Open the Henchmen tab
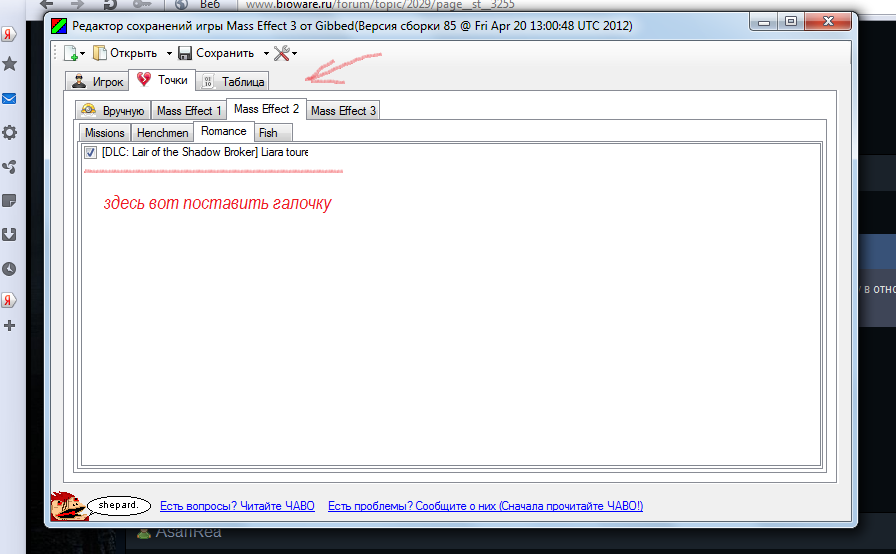This screenshot has width=896, height=554. [162, 133]
